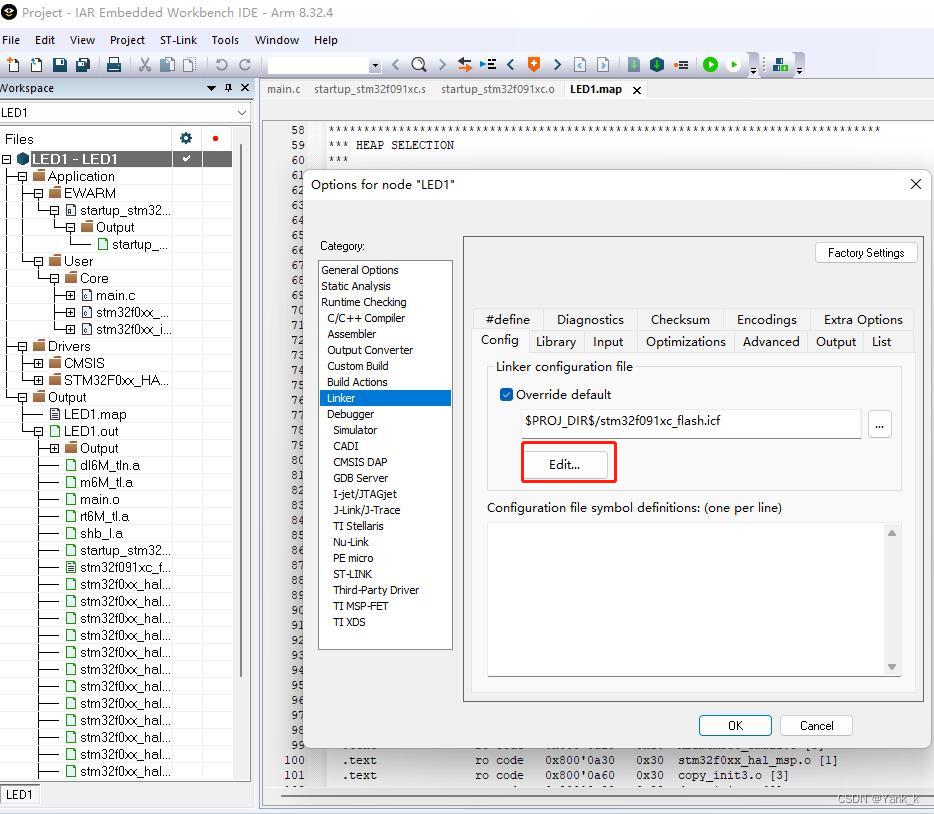Click the browse ... button for icf file
934x814 pixels.
pyautogui.click(x=879, y=425)
